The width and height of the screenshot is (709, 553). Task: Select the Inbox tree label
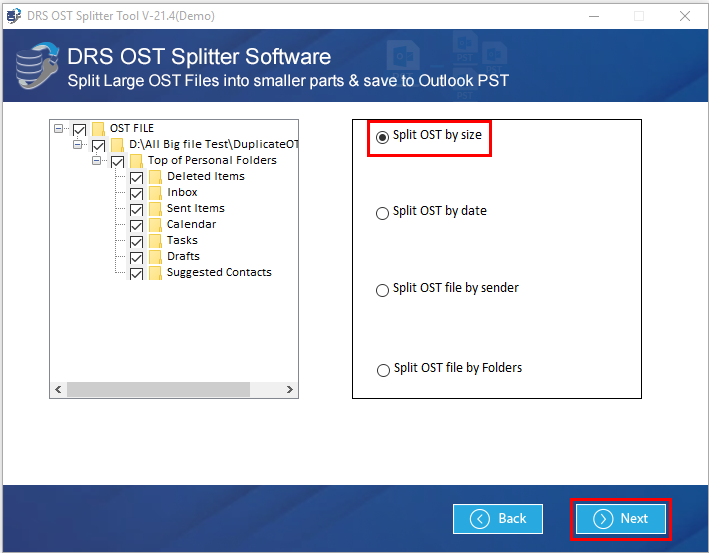(182, 192)
